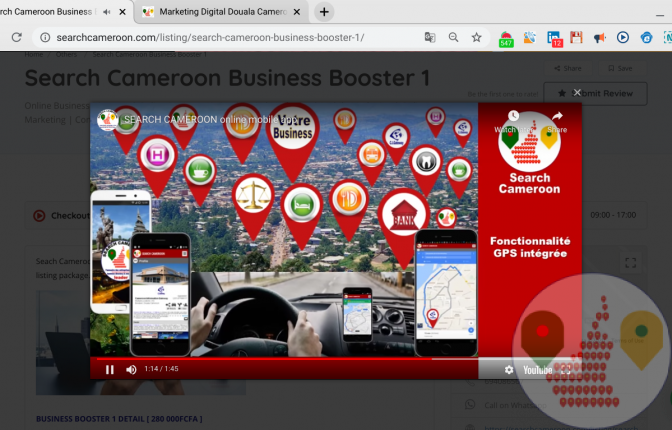
Task: Open extension with 547 badge
Action: click(506, 39)
